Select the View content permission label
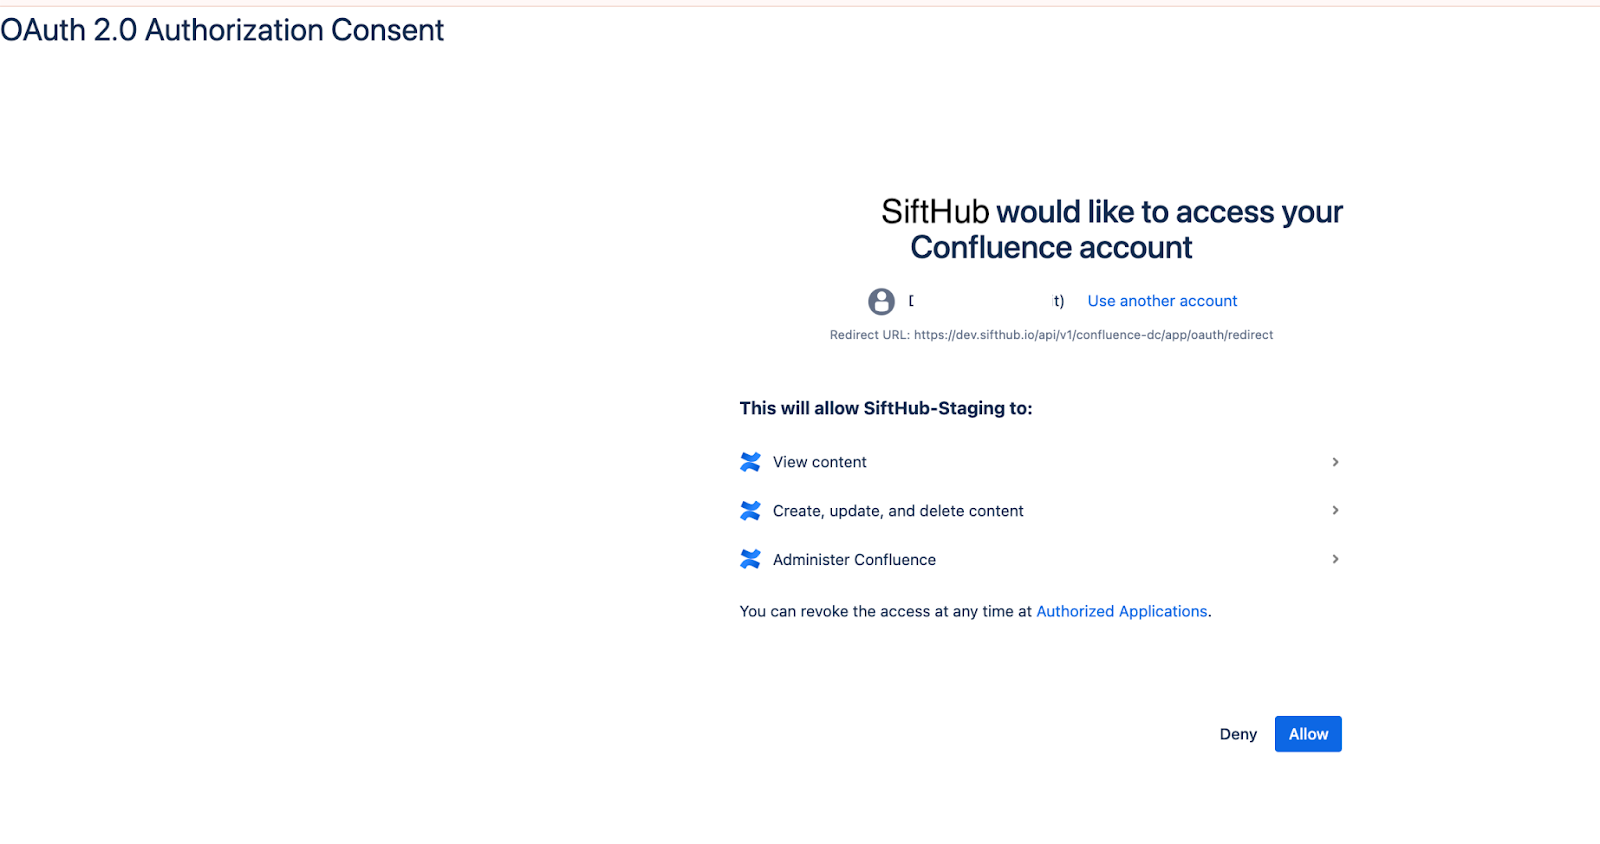The width and height of the screenshot is (1600, 844). pos(819,462)
